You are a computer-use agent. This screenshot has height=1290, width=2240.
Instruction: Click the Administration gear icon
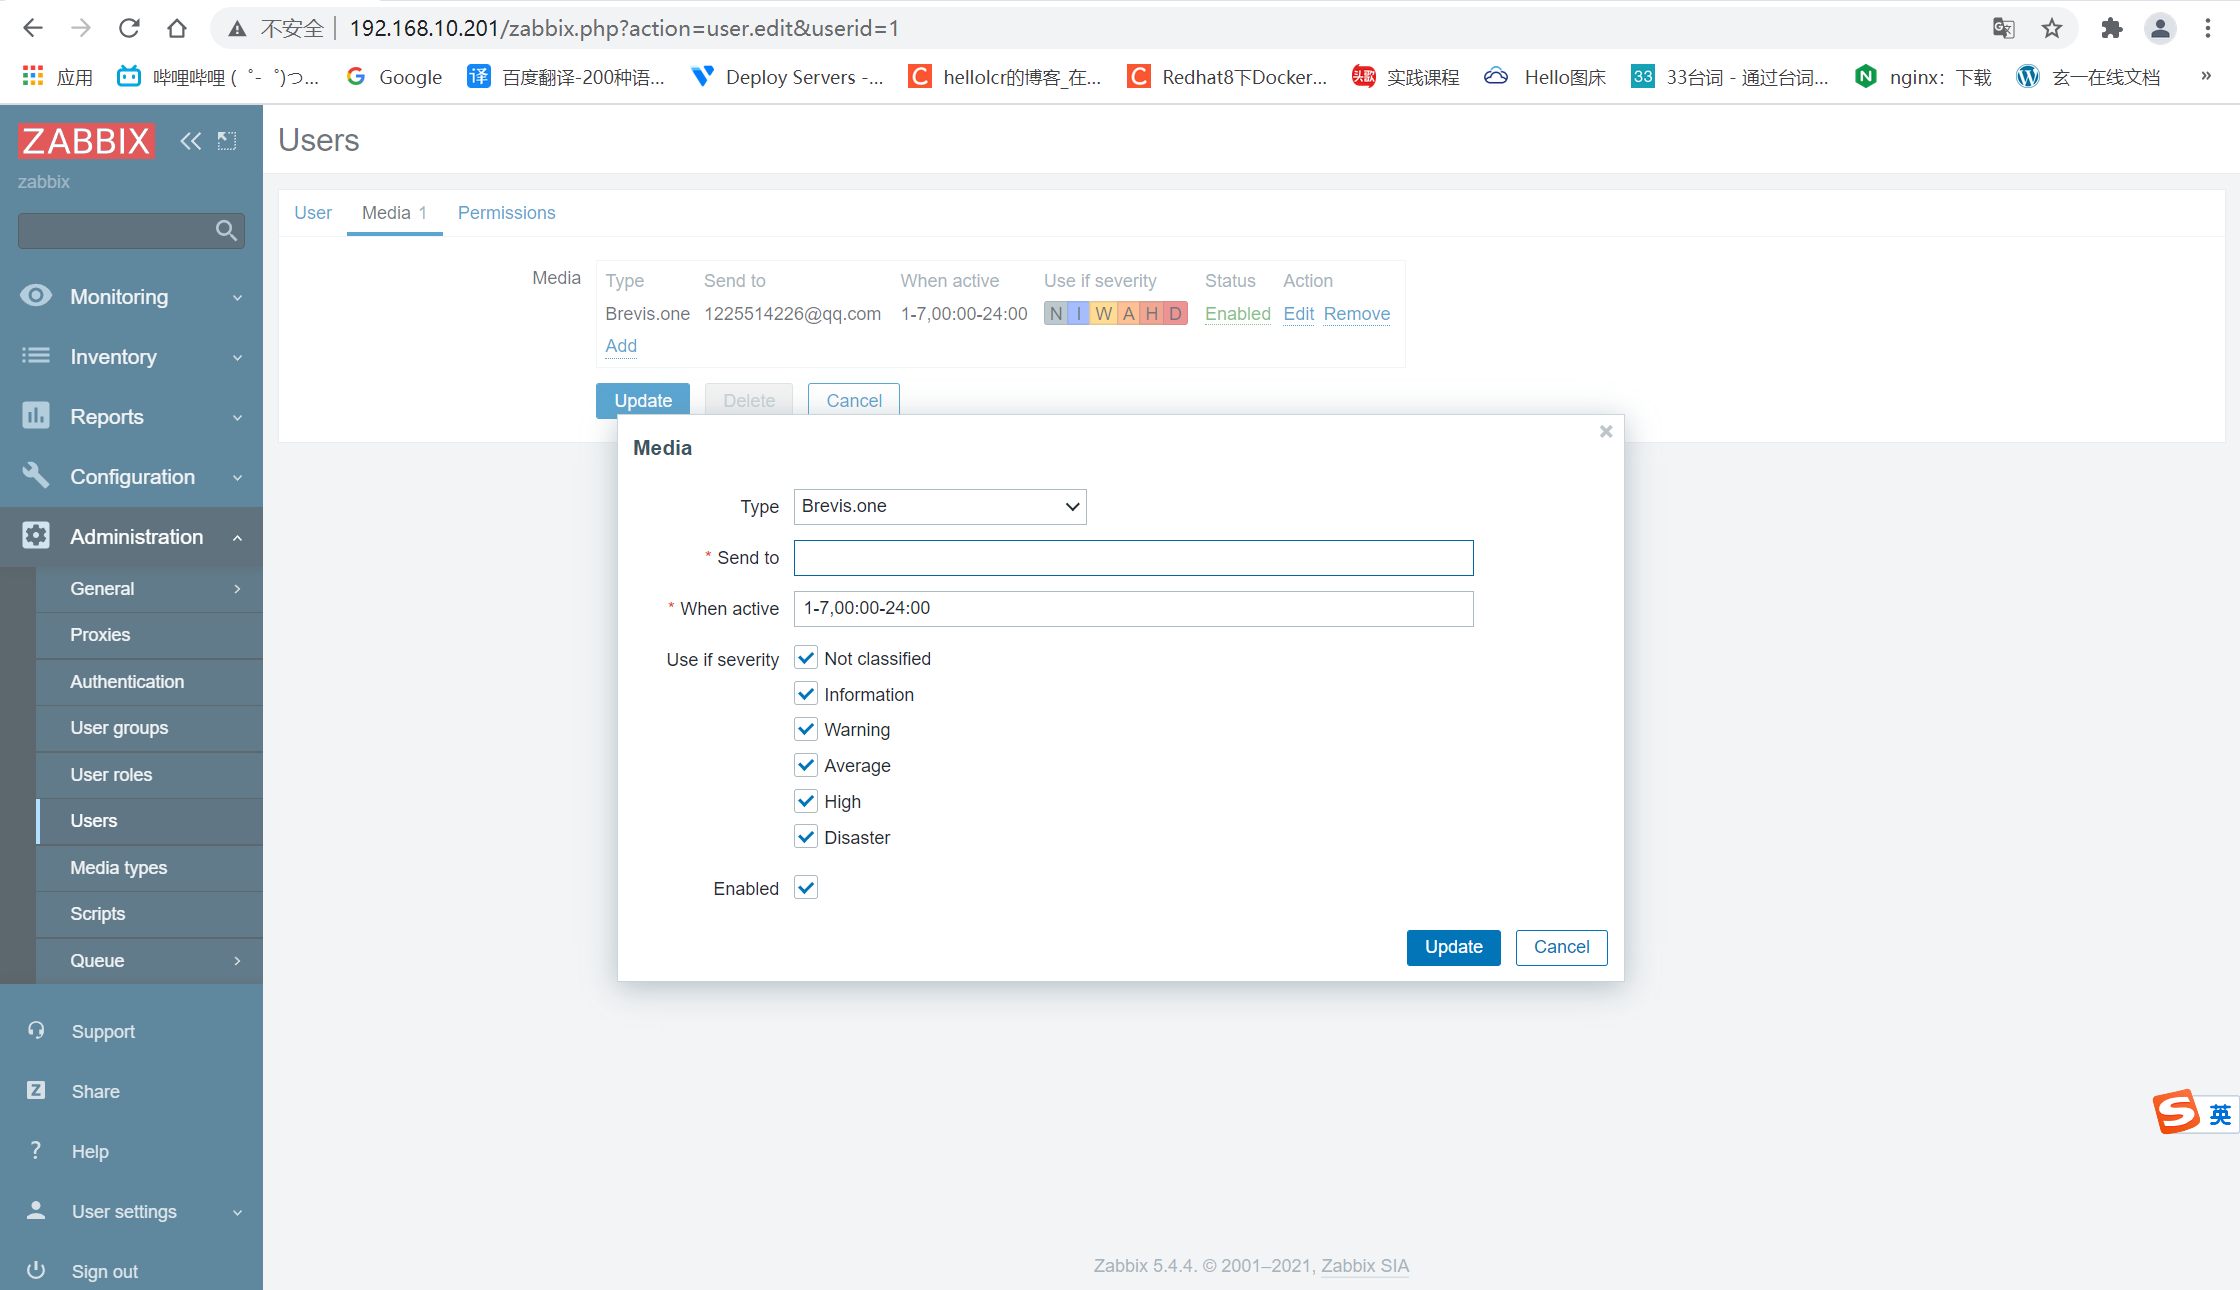[36, 536]
